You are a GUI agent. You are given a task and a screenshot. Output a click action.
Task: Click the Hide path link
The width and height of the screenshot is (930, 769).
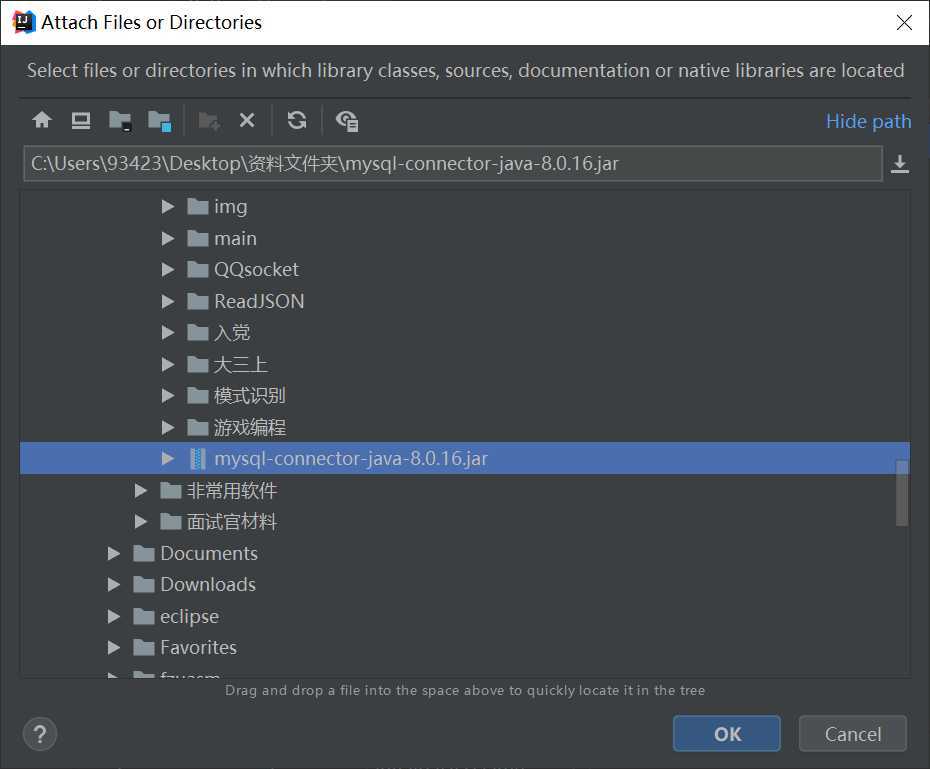(x=868, y=121)
